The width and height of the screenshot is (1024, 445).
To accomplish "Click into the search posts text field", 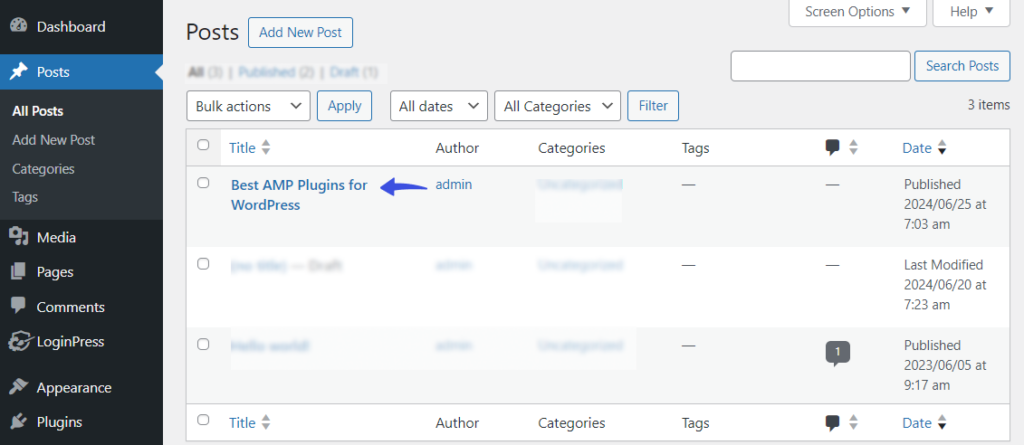I will tap(820, 66).
